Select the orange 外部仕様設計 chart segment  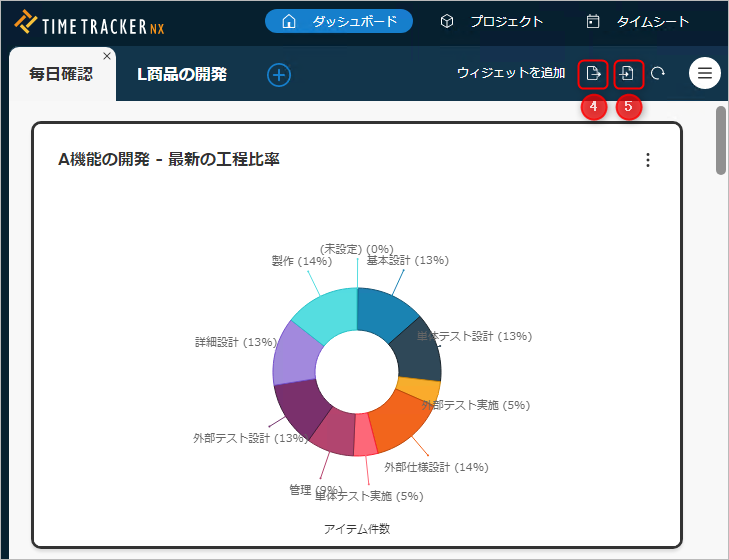coord(402,415)
